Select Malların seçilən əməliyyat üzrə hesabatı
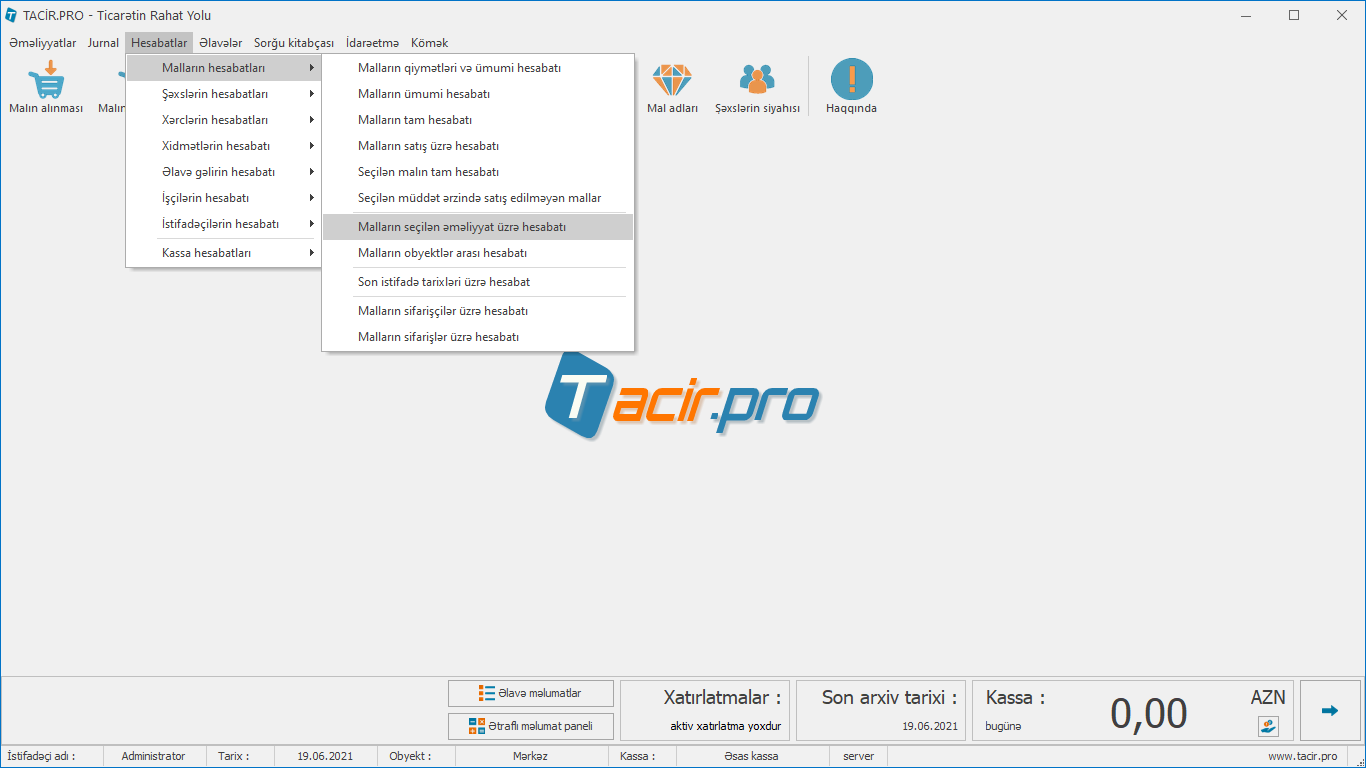Screen dimensions: 1366x768 (x=462, y=227)
